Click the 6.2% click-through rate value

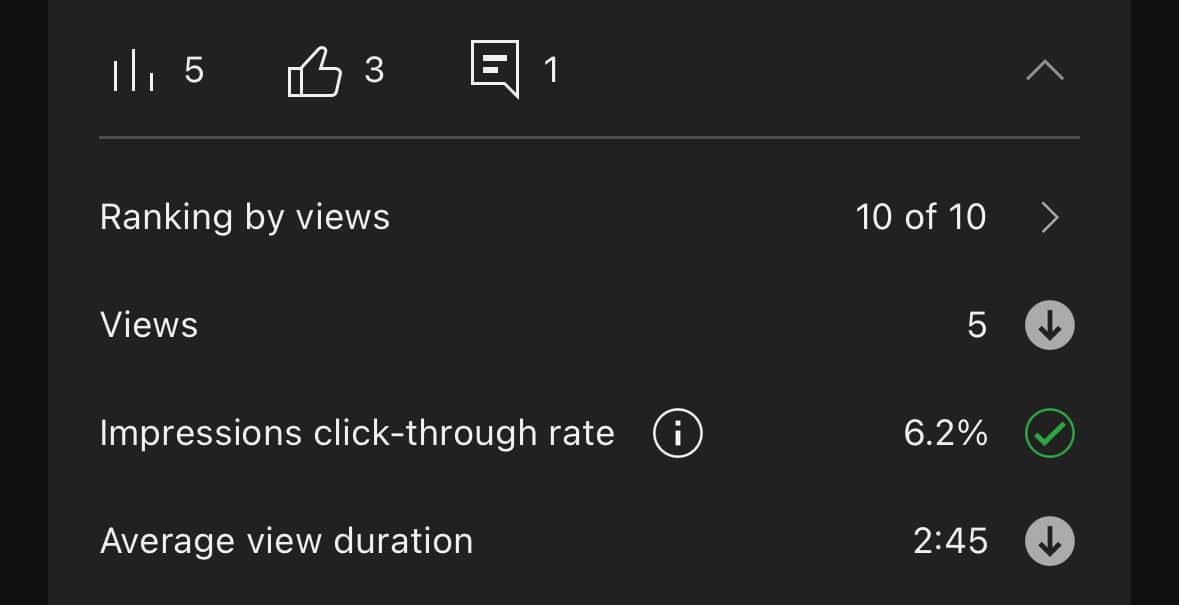click(x=946, y=434)
